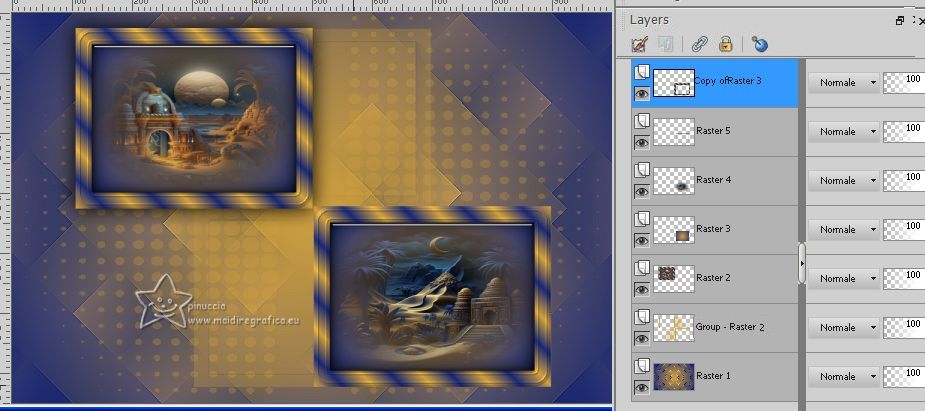Hide the Raster 4 layer
Screen dimensions: 925x411
click(642, 191)
